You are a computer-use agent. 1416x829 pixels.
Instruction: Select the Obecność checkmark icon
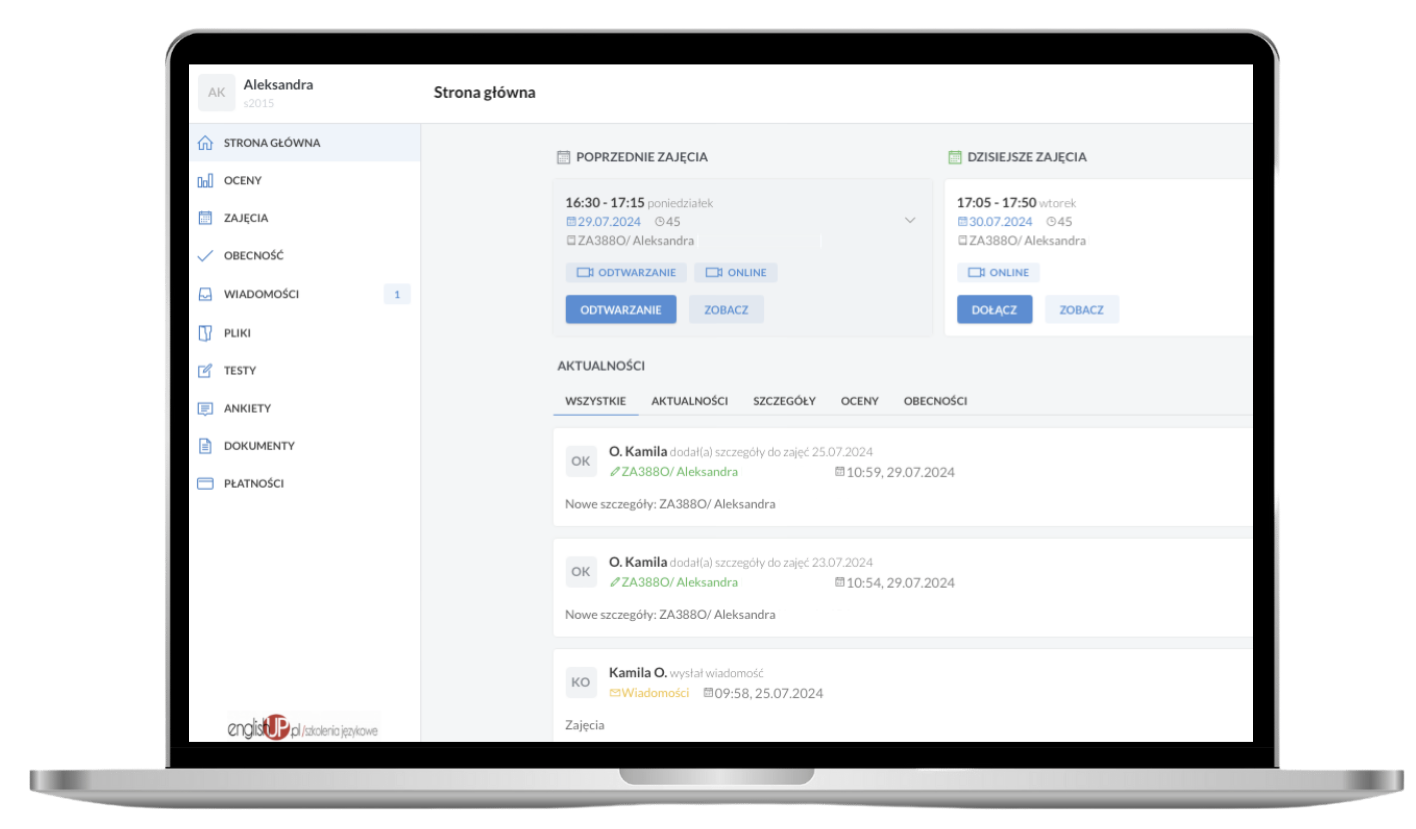[x=205, y=256]
